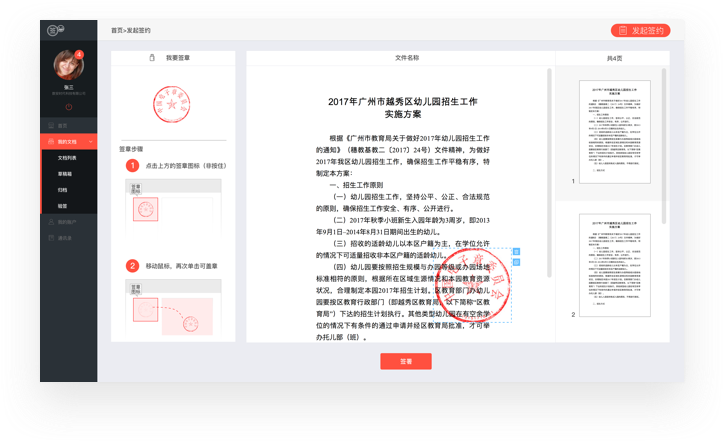Open 文档列表 submenu item

(68, 158)
